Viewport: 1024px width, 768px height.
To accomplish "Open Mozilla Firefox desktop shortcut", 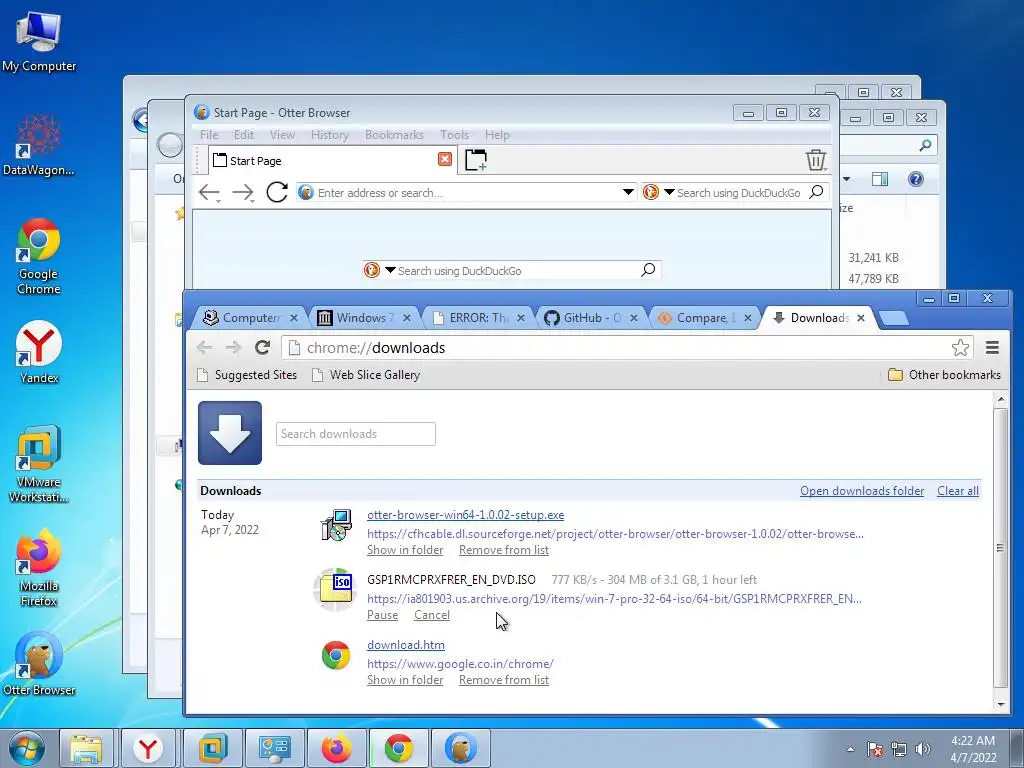I will [x=39, y=568].
